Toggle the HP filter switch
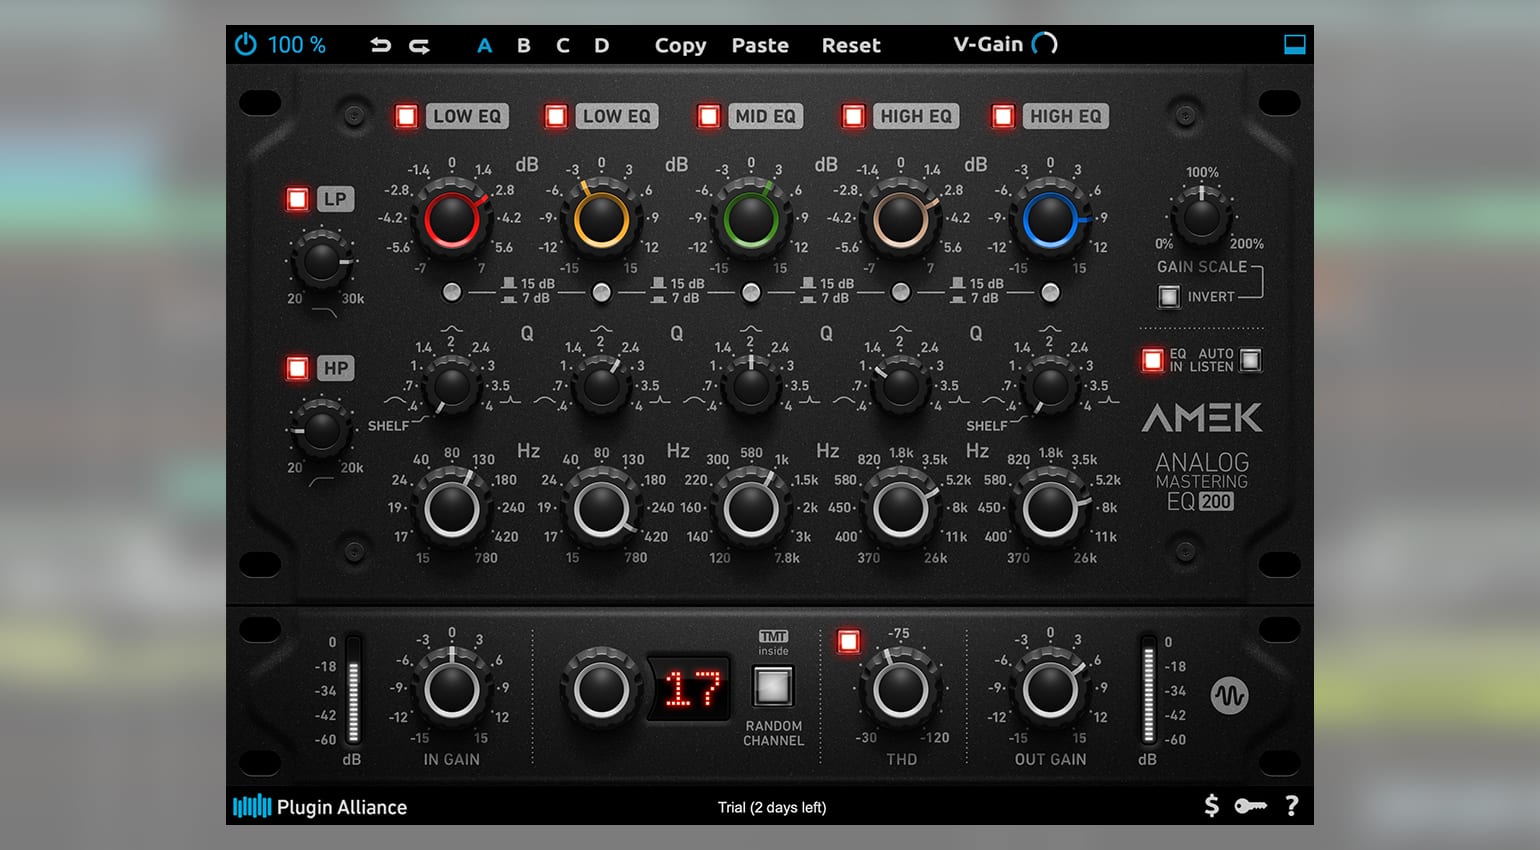The height and width of the screenshot is (850, 1540). pos(297,368)
